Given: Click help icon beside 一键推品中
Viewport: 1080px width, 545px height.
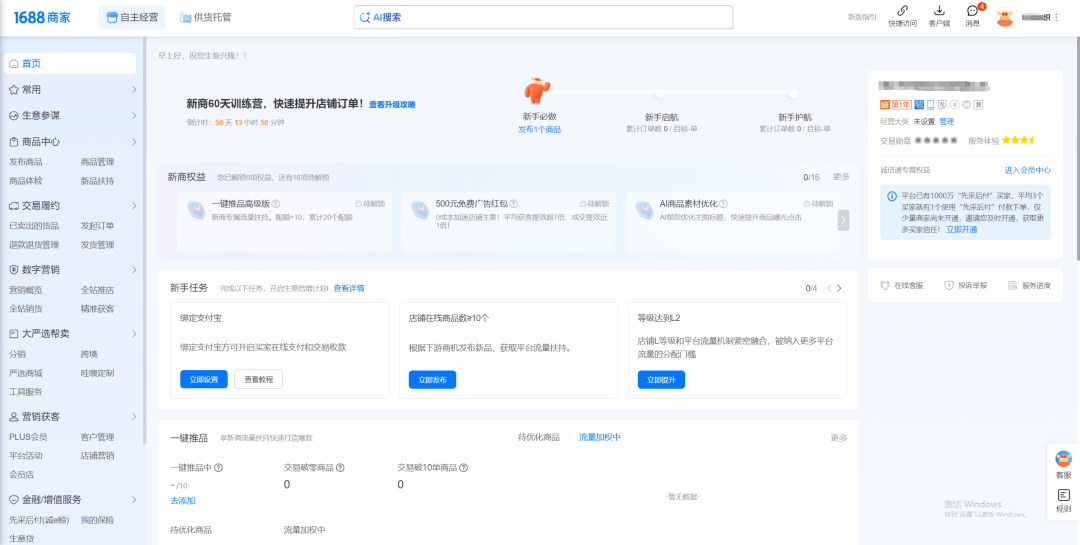Looking at the screenshot, I should (218, 468).
